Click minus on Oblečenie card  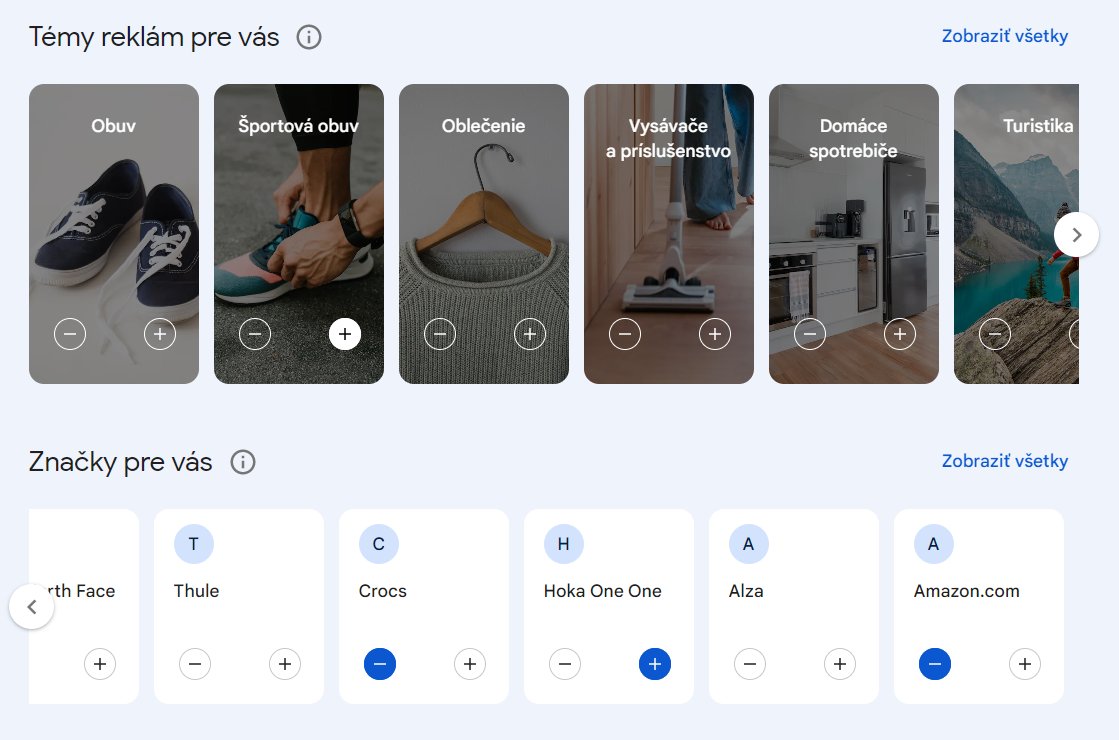tap(440, 334)
